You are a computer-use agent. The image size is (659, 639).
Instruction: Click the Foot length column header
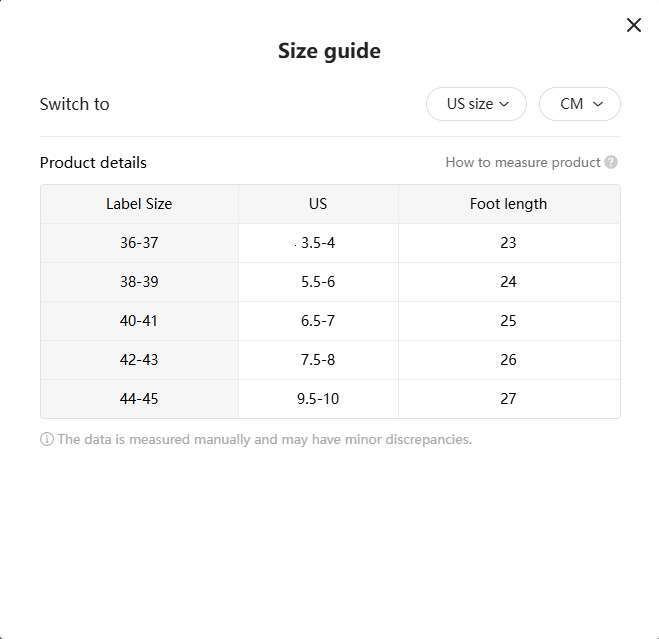coord(508,204)
